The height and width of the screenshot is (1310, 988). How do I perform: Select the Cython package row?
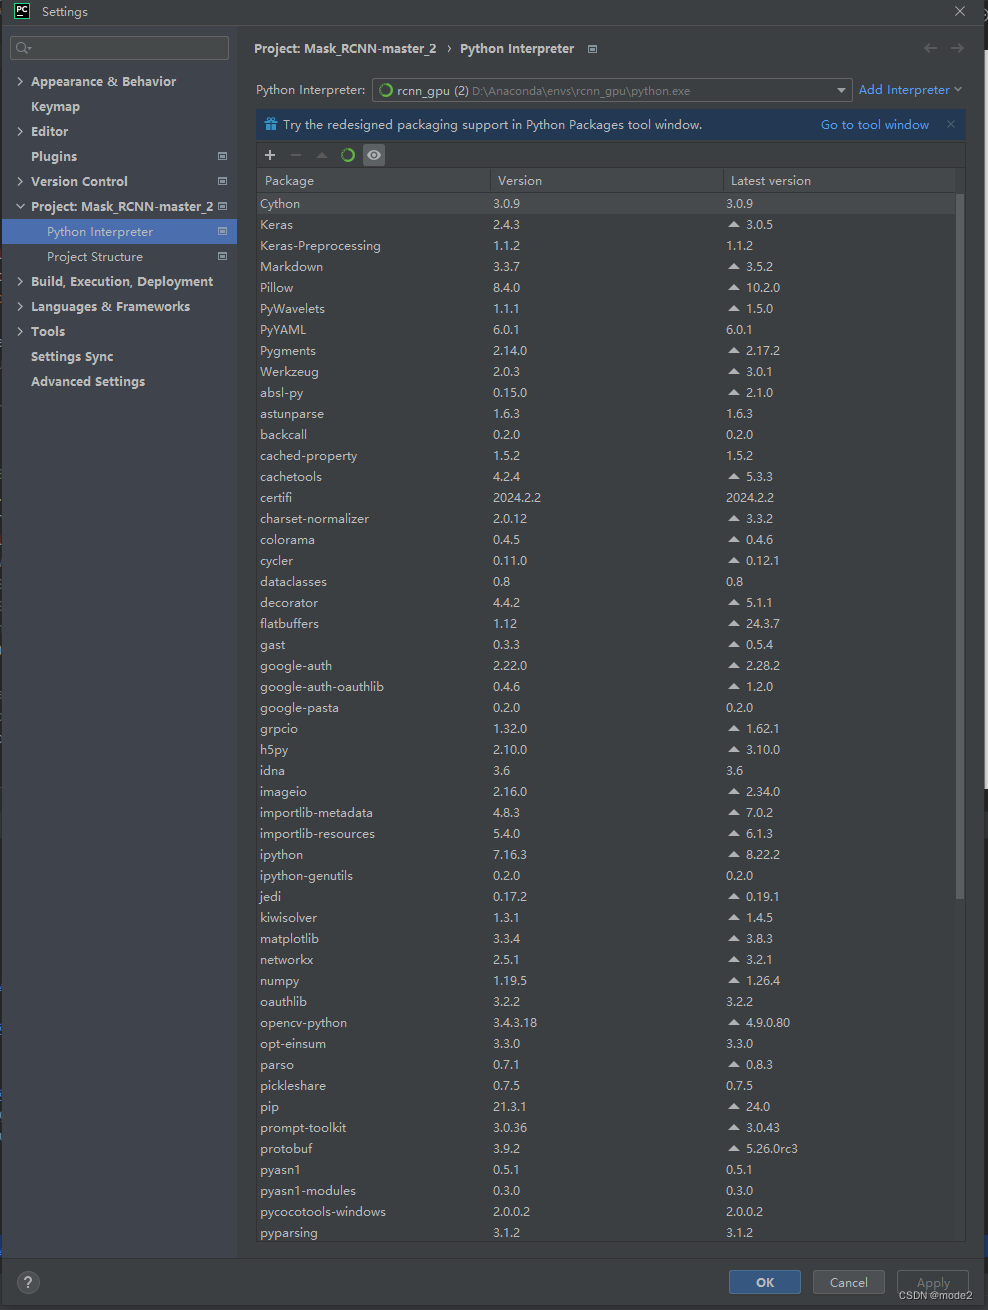coord(606,203)
